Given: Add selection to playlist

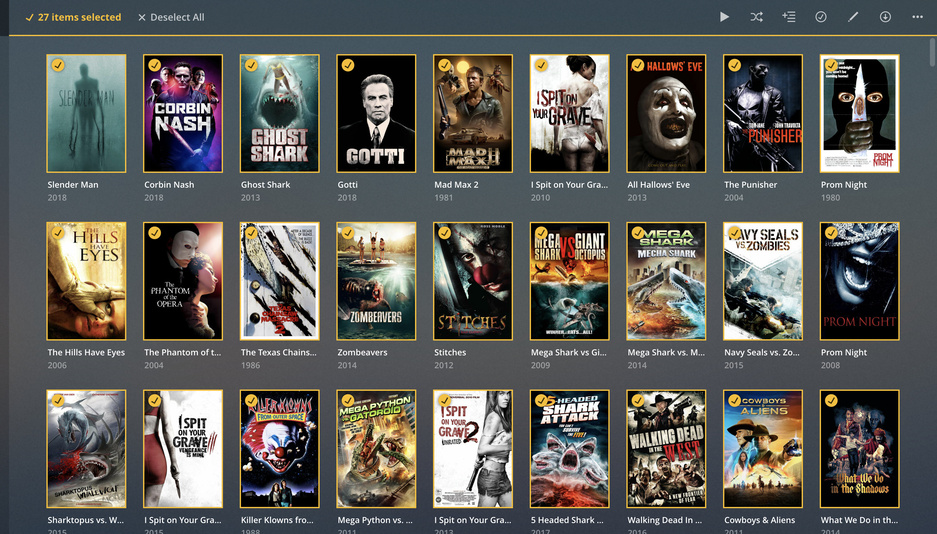Looking at the screenshot, I should point(789,17).
